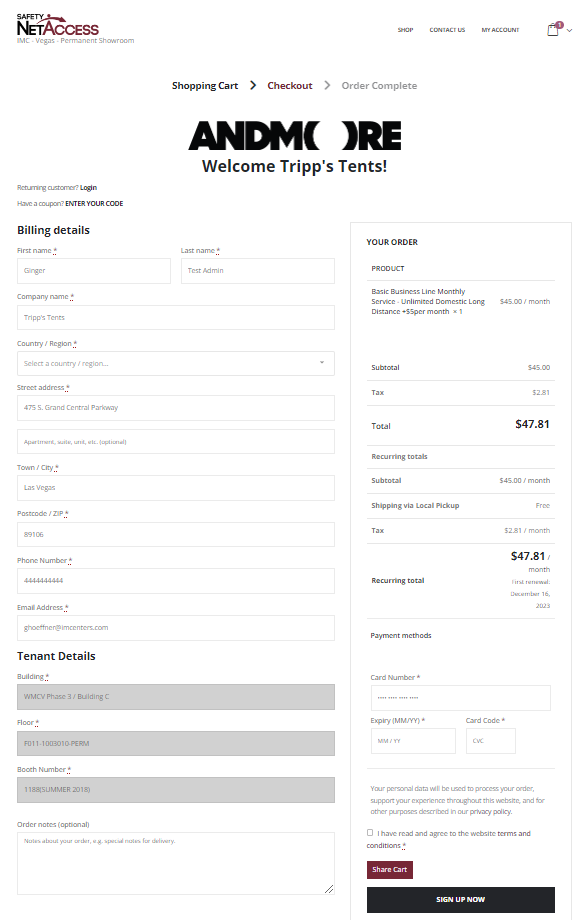583x920 pixels.
Task: Agree to website terms and conditions checkbox
Action: [370, 833]
